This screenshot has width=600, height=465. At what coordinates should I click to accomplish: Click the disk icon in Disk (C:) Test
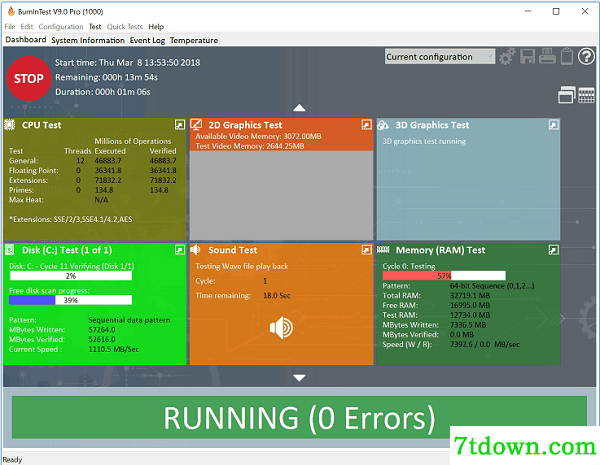[10, 250]
